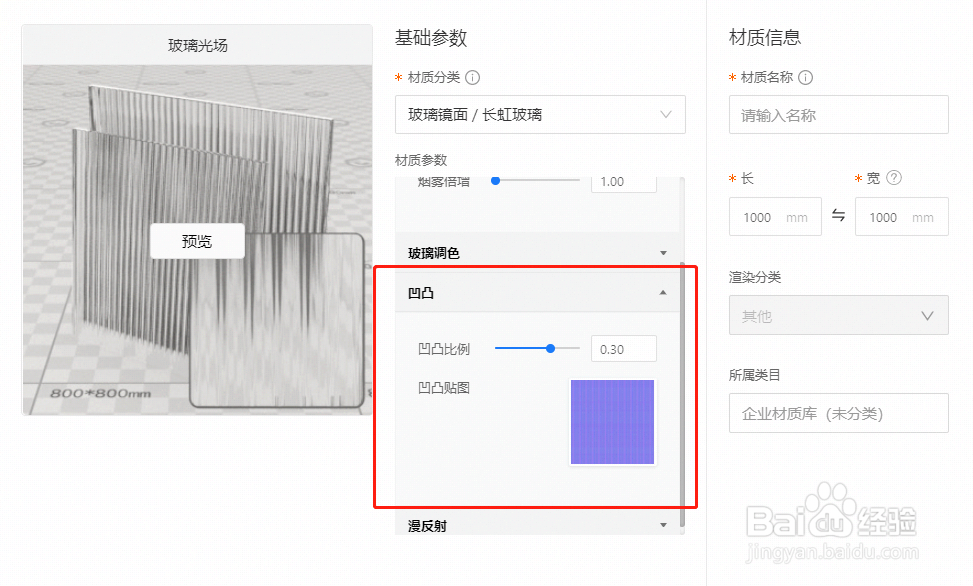Click the 玻璃光场 preview title
The width and height of the screenshot is (973, 586).
point(197,45)
